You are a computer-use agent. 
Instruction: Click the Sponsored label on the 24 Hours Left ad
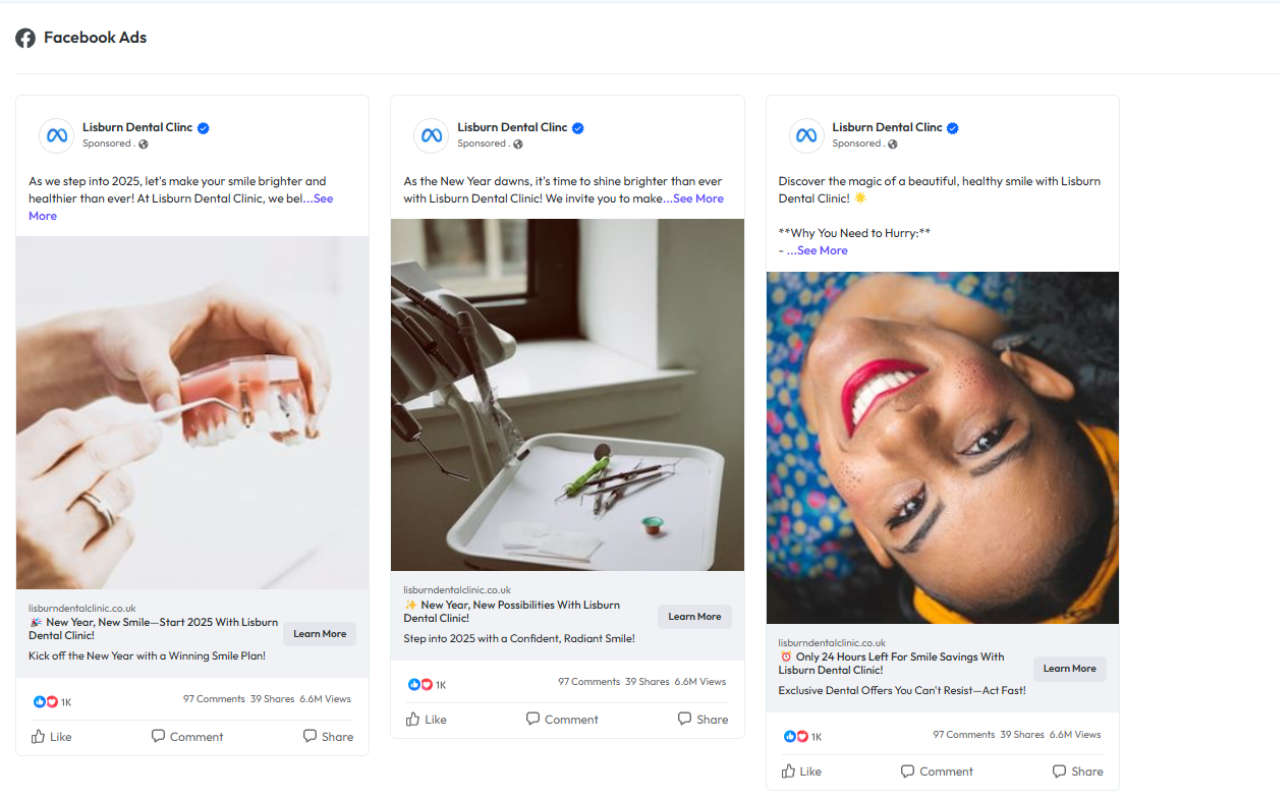[857, 144]
